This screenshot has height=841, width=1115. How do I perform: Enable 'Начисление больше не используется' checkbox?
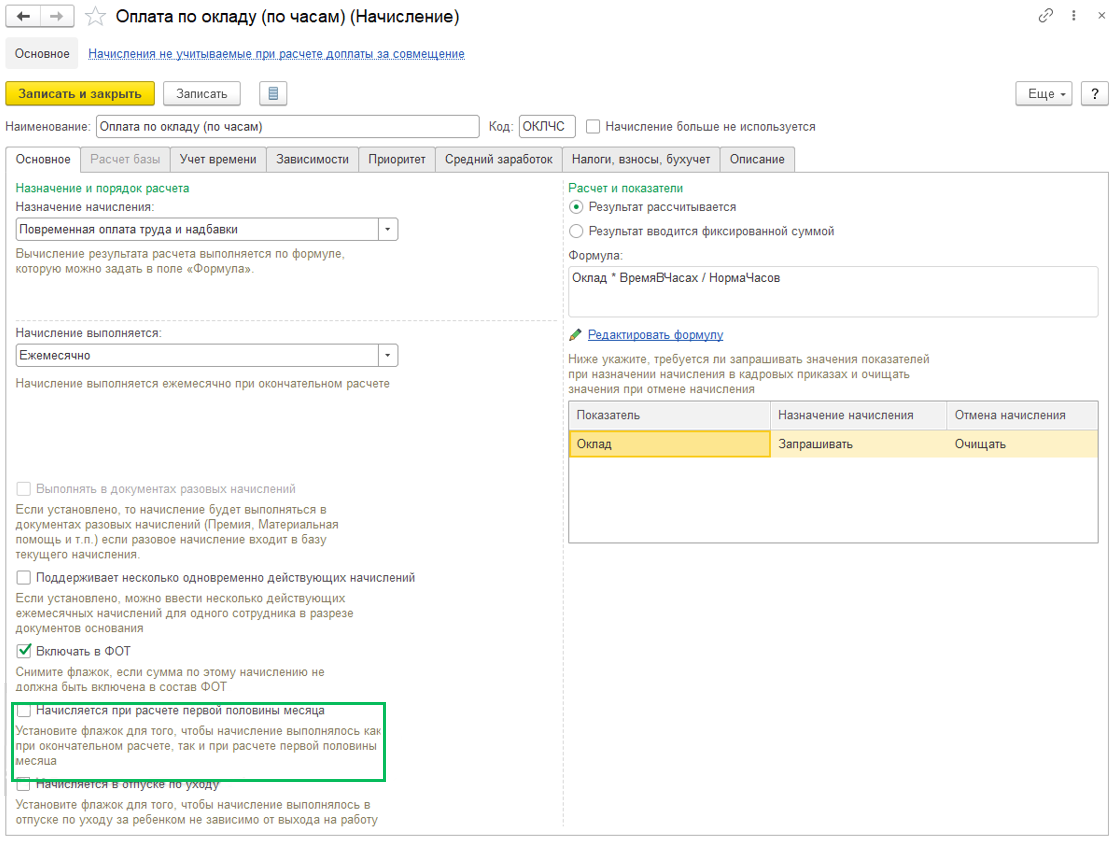click(x=593, y=127)
